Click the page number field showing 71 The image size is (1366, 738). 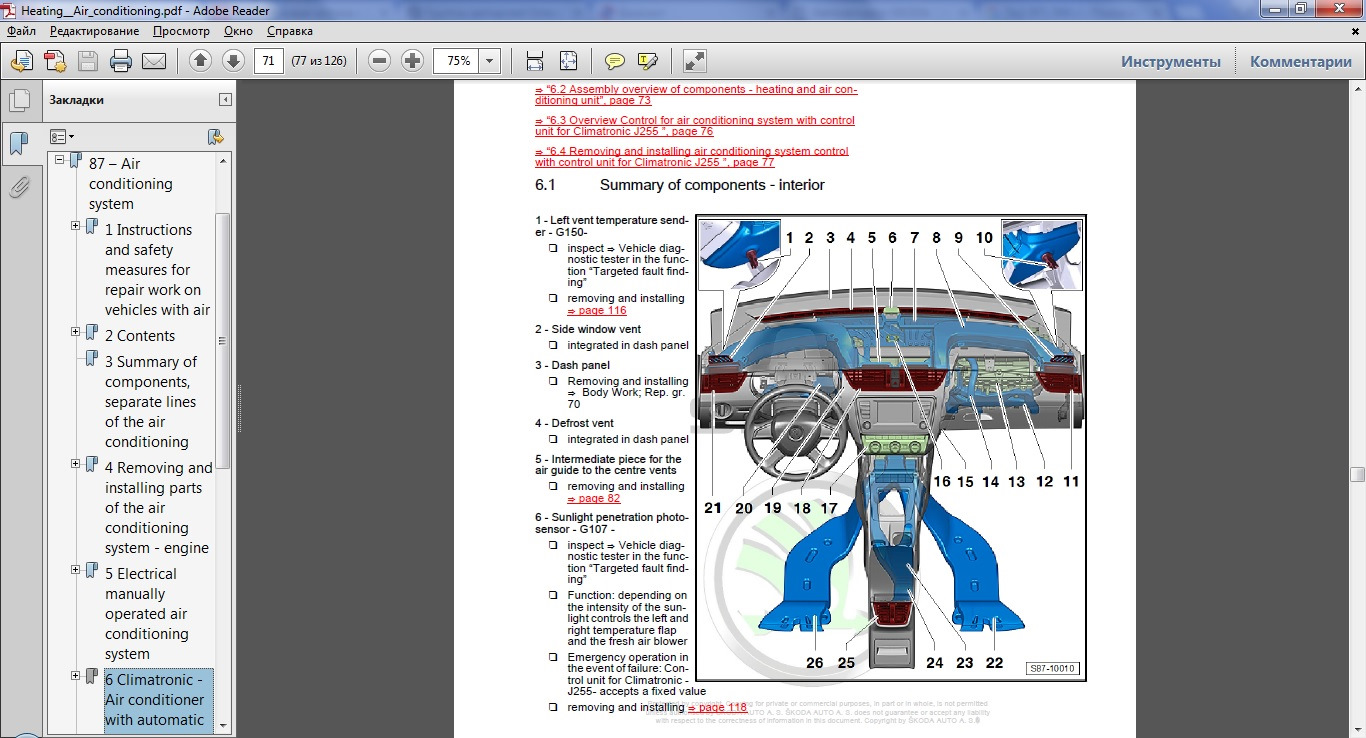270,61
